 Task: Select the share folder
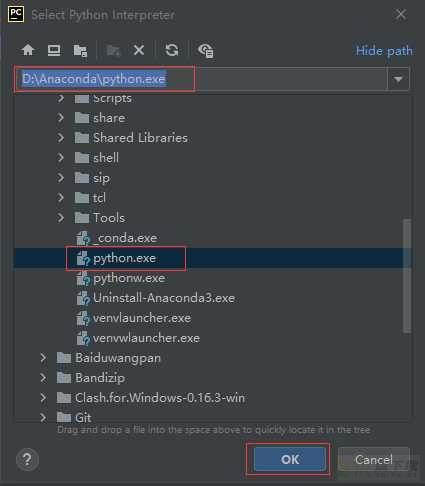100,118
